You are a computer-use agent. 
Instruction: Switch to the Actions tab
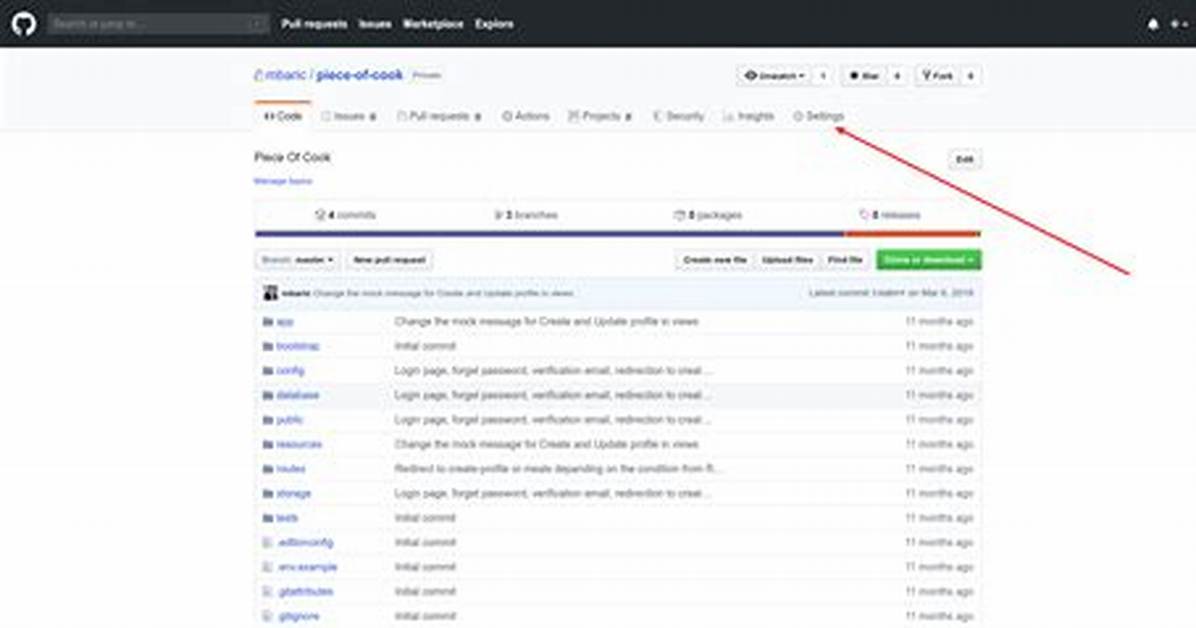coord(526,116)
